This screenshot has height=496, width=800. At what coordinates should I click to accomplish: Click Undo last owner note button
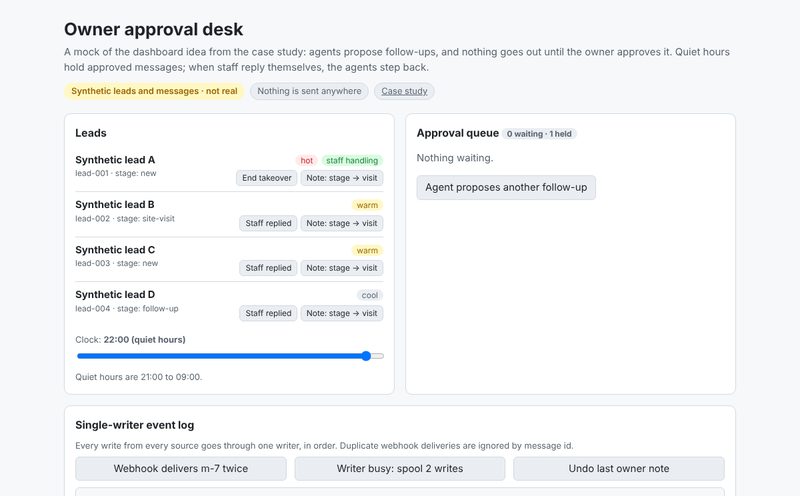point(618,468)
